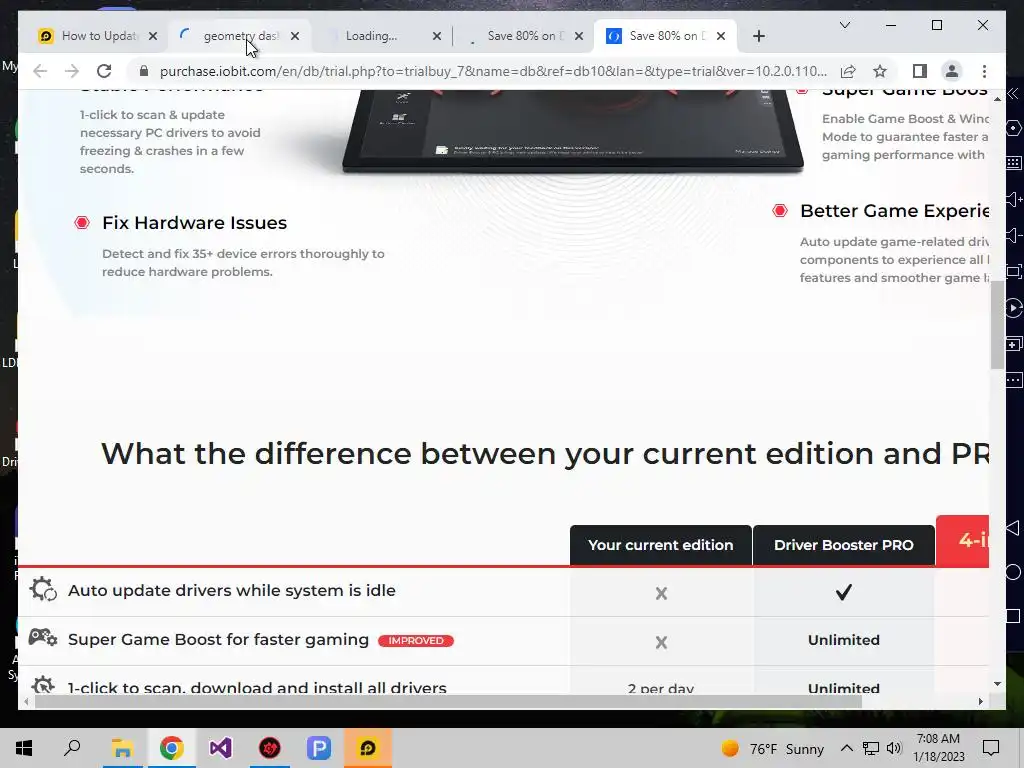Open the operation recorder play icon

1014,308
